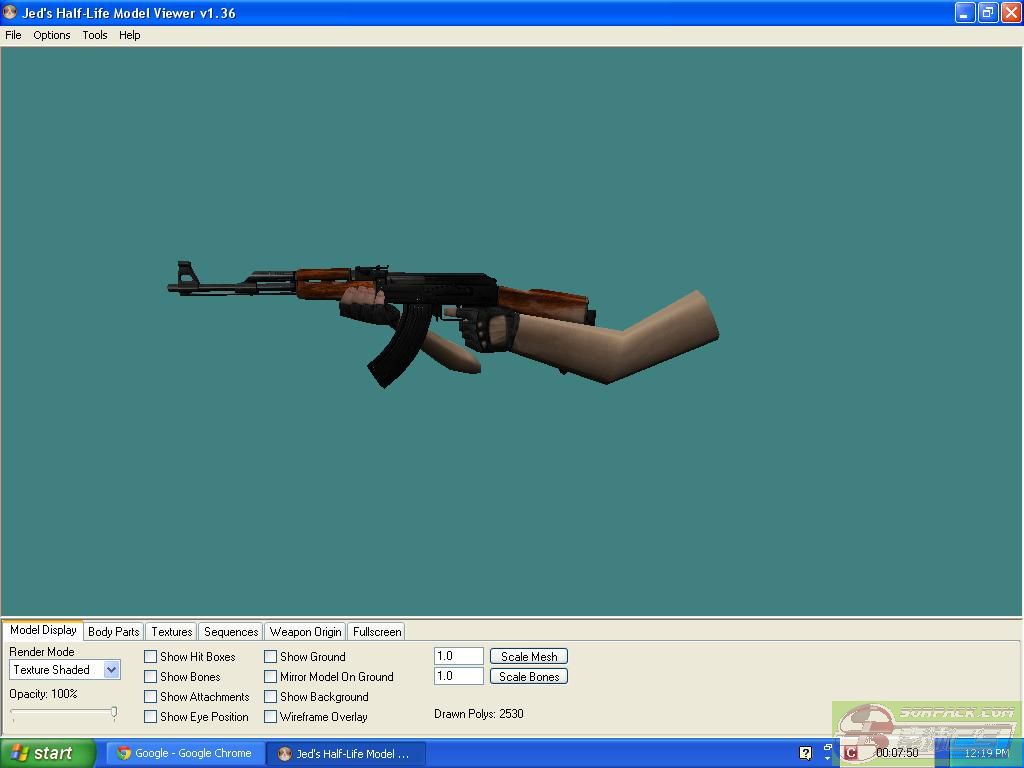Enable Show Eye Position checkbox
Image resolution: width=1024 pixels, height=768 pixels.
[x=150, y=716]
